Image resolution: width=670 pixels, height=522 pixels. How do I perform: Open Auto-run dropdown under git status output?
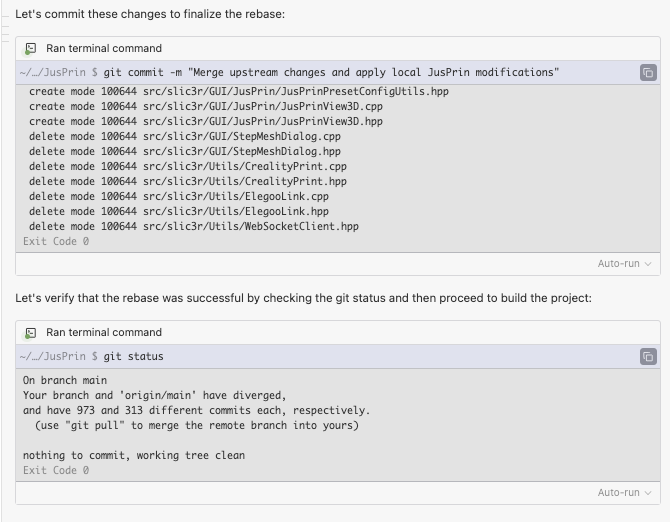[624, 493]
